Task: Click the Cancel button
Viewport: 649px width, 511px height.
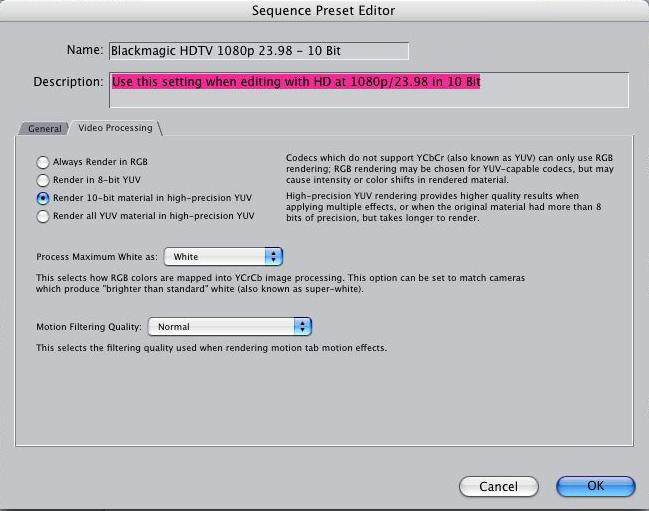Action: tap(499, 486)
